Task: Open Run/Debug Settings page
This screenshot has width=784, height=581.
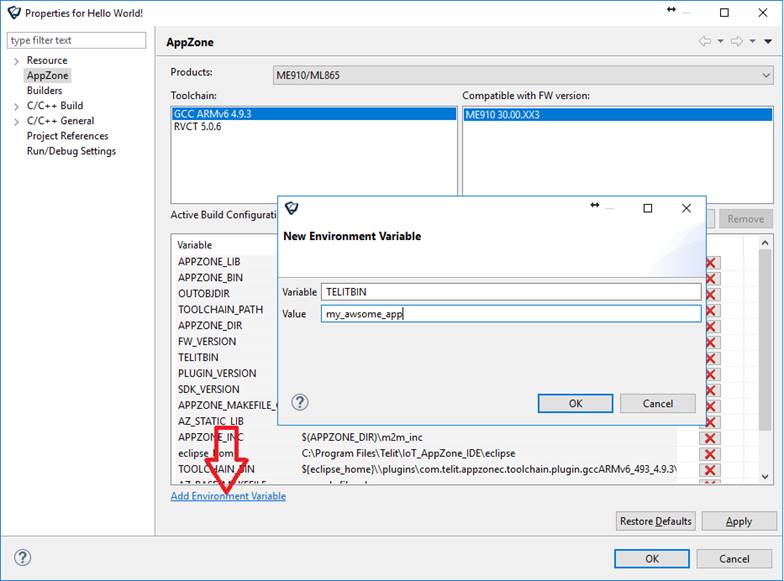Action: 72,151
